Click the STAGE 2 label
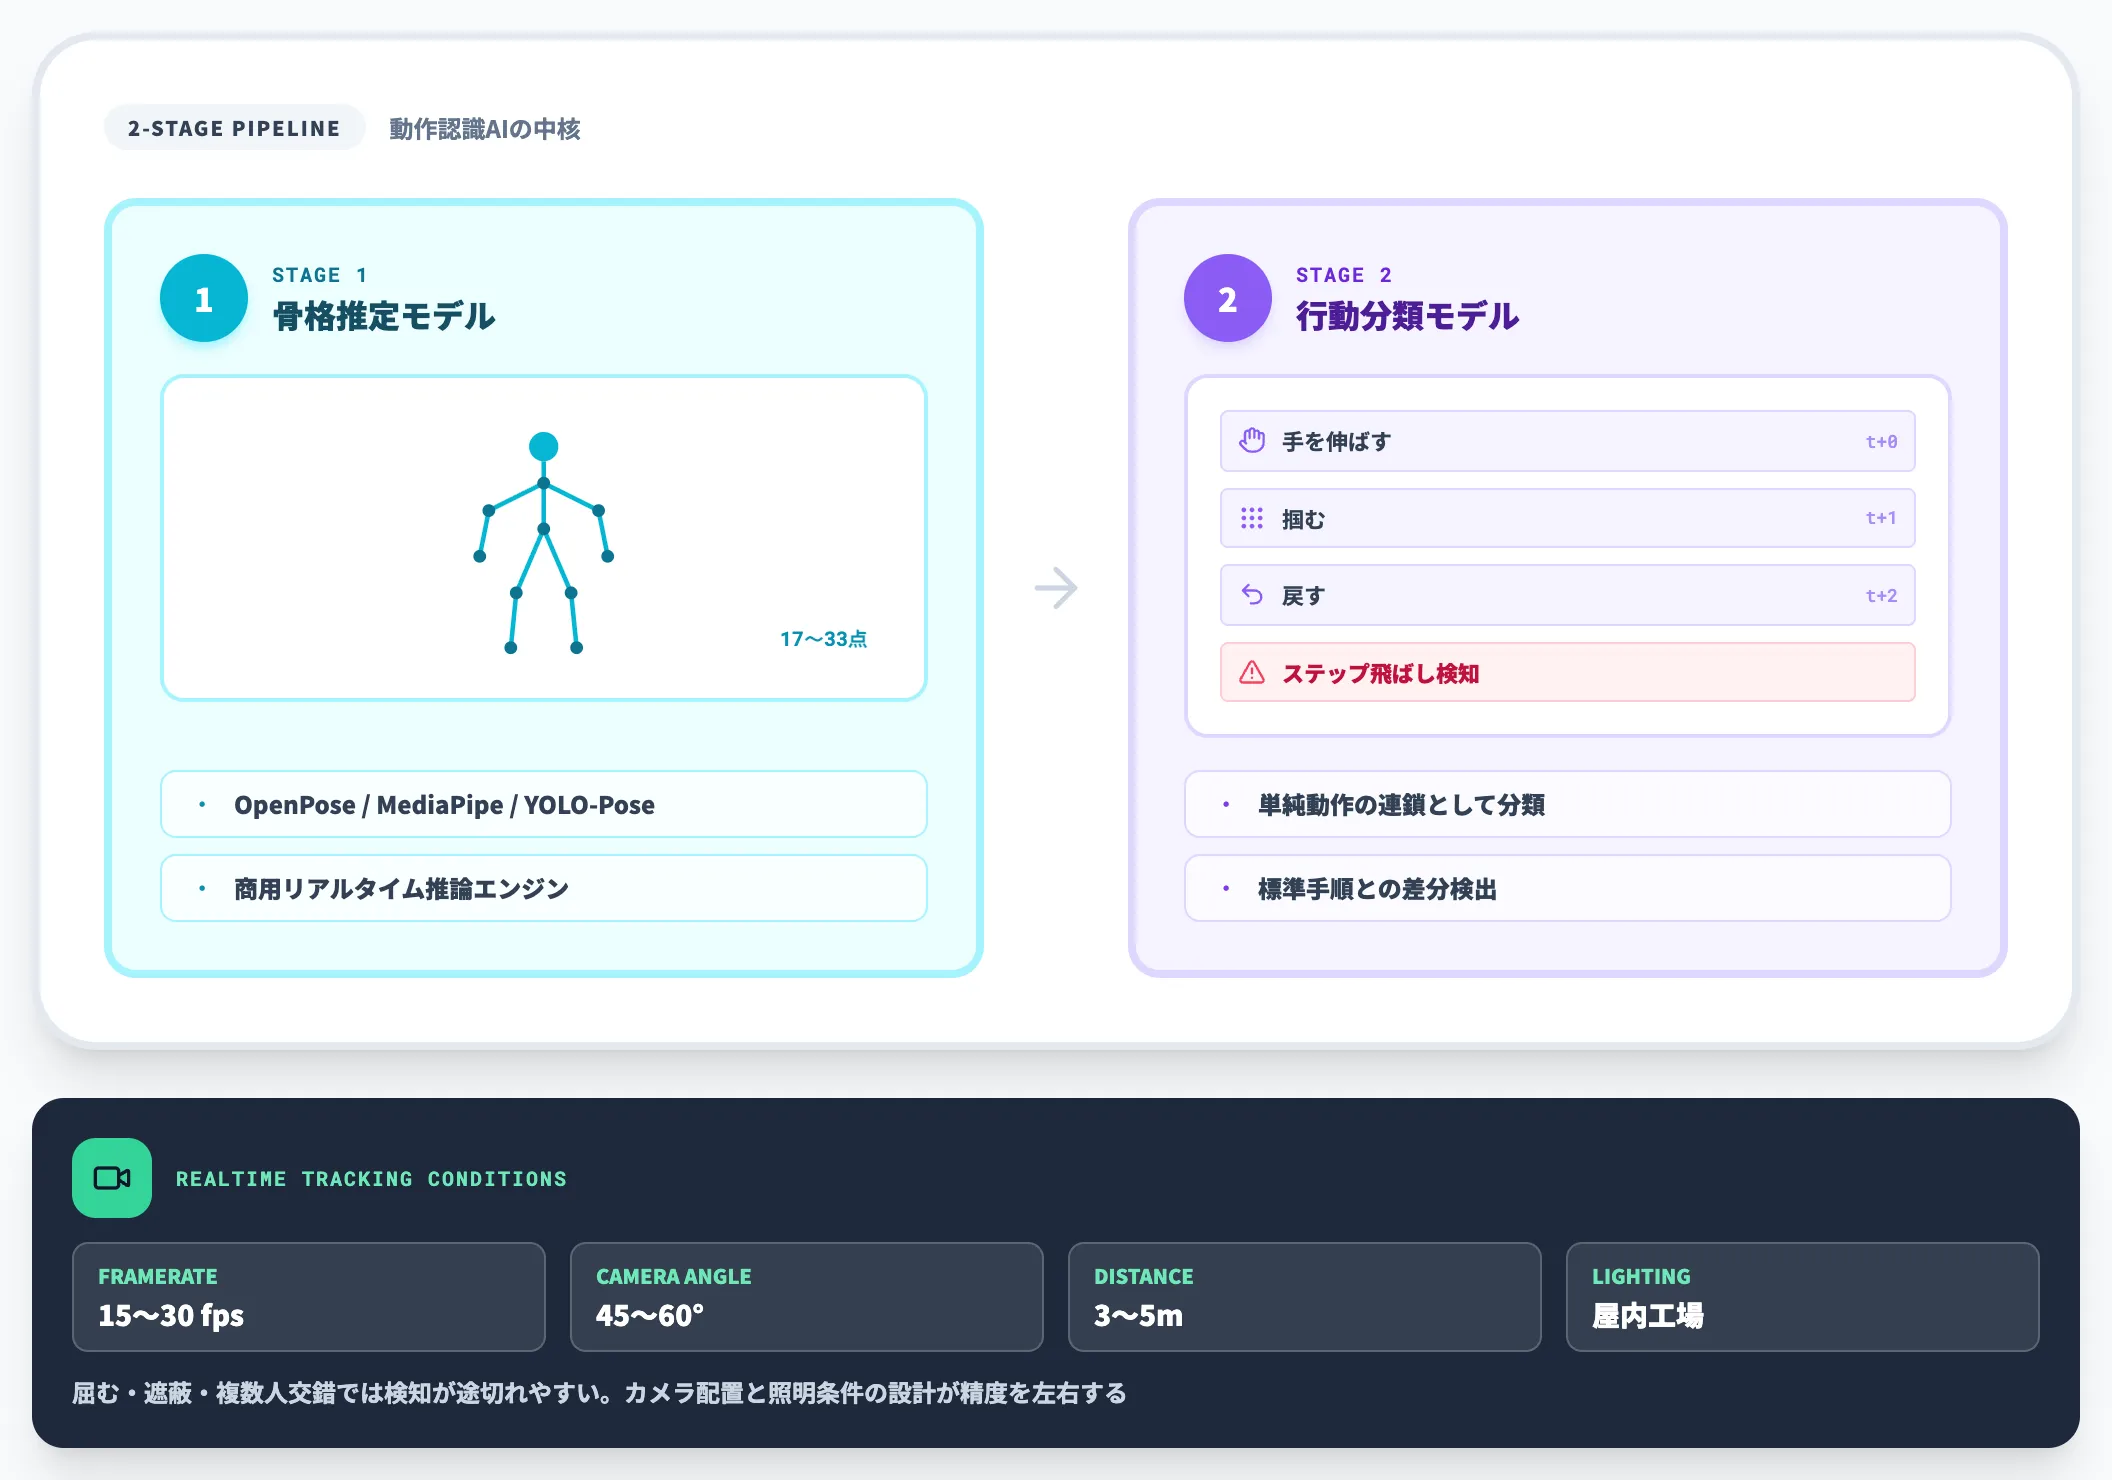Screen dimensions: 2112x1480 tap(1344, 275)
